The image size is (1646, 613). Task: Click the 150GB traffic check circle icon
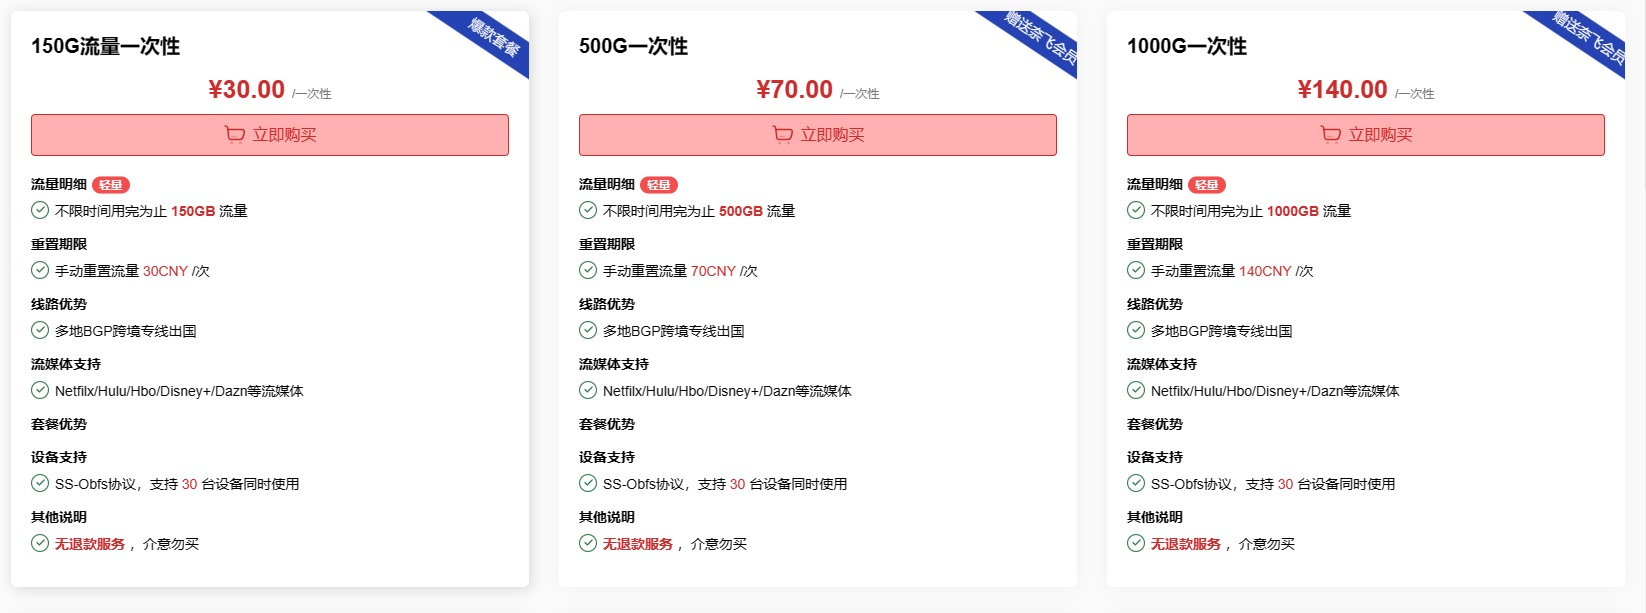point(40,210)
